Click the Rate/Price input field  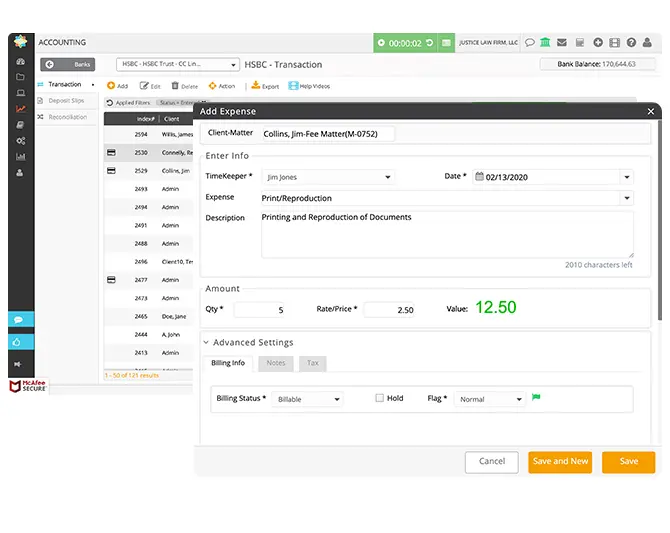pyautogui.click(x=389, y=310)
